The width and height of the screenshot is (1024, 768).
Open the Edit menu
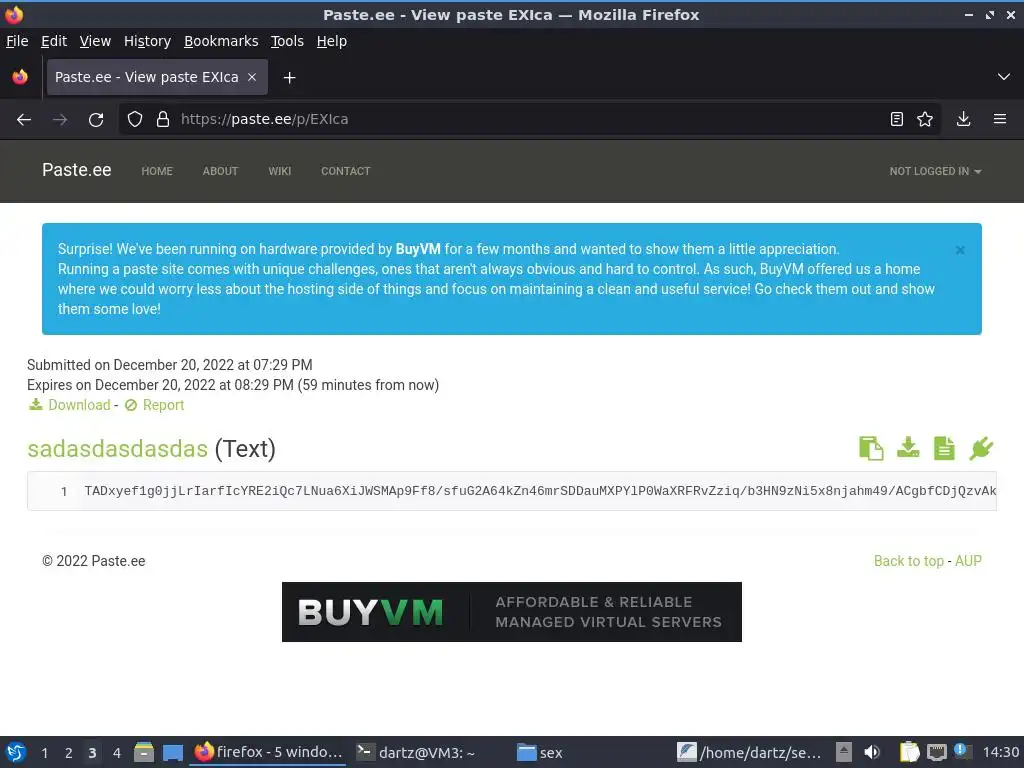[x=54, y=41]
